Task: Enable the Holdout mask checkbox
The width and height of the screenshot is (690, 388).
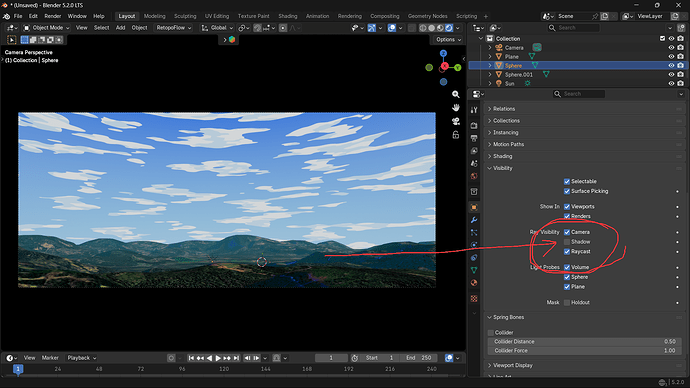Action: pyautogui.click(x=567, y=303)
